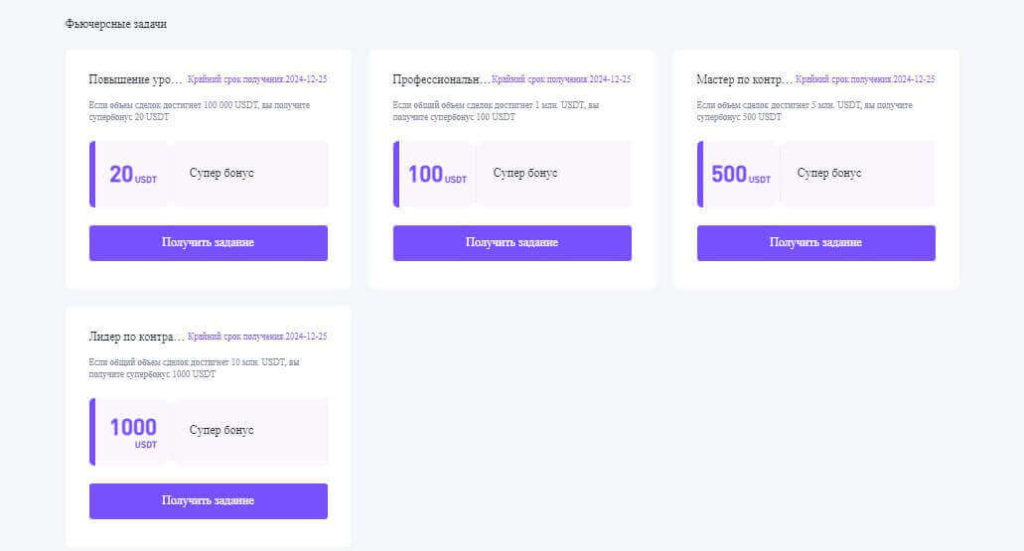Click "Супер бонус" label beside 1000 USDT
This screenshot has width=1024, height=551.
pos(222,430)
